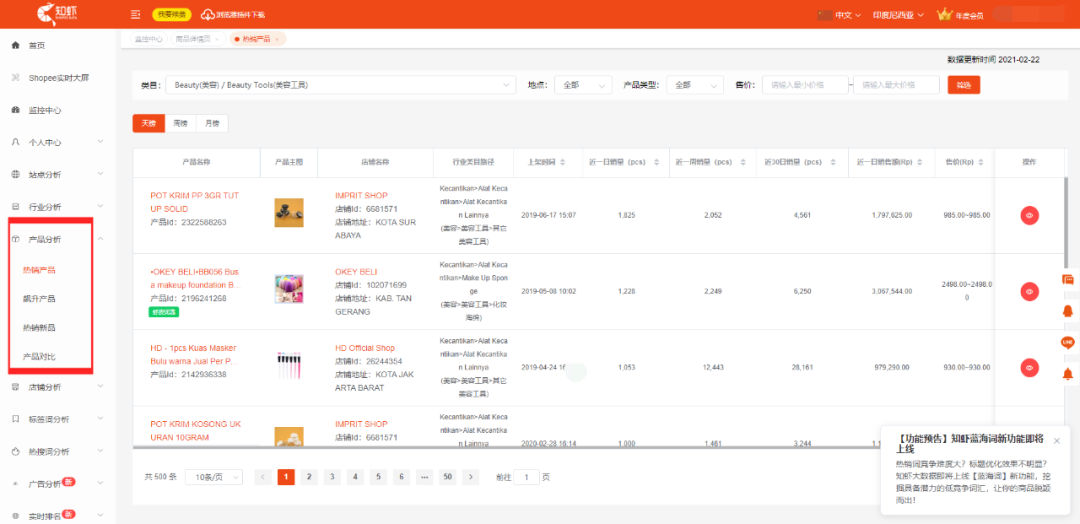Expand the 站点分析 sidebar menu
Viewport: 1080px width, 524px height.
point(101,174)
